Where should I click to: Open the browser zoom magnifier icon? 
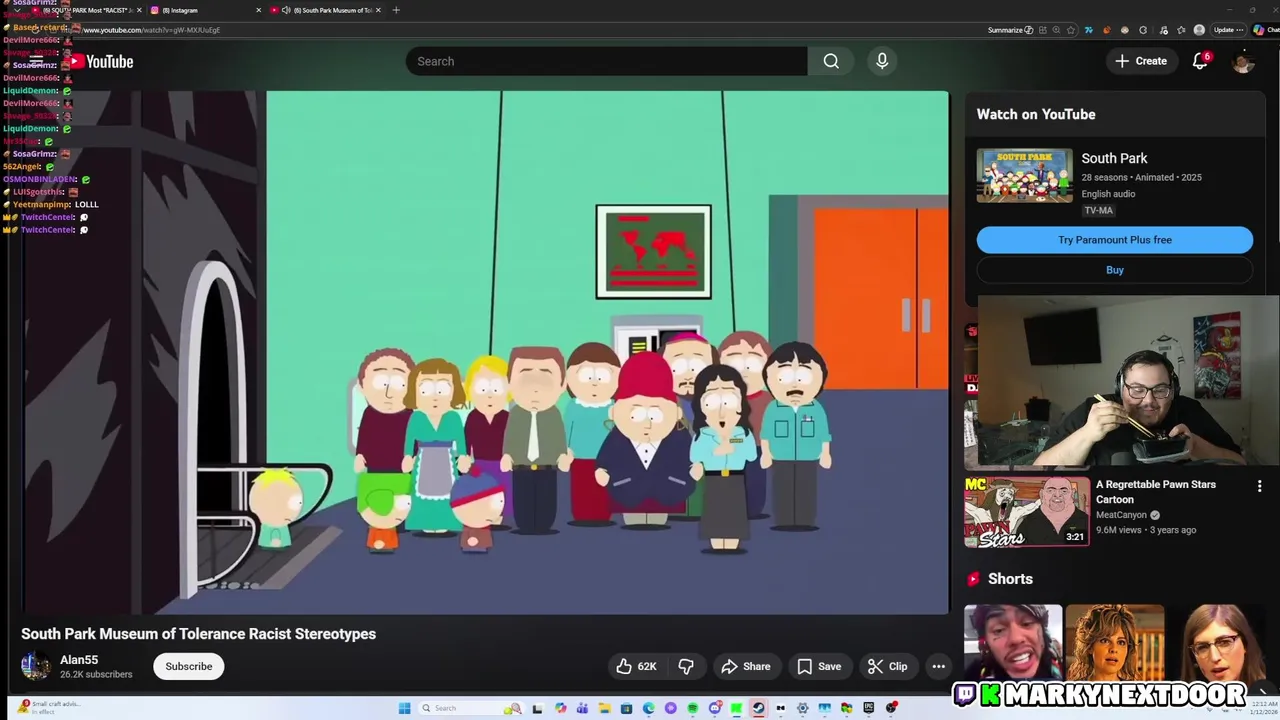(1056, 30)
